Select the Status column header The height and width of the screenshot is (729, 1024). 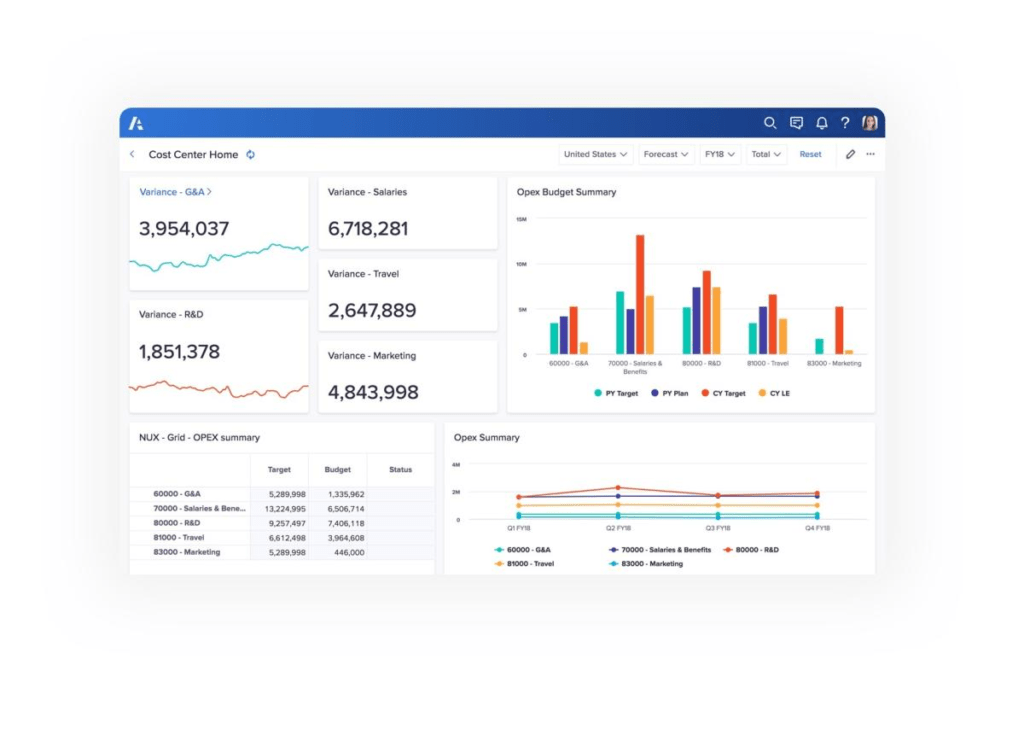pyautogui.click(x=400, y=470)
